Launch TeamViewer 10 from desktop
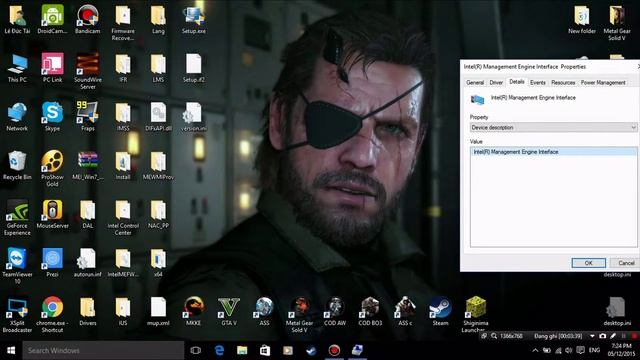Screen dimensions: 640x360 pyautogui.click(x=17, y=265)
